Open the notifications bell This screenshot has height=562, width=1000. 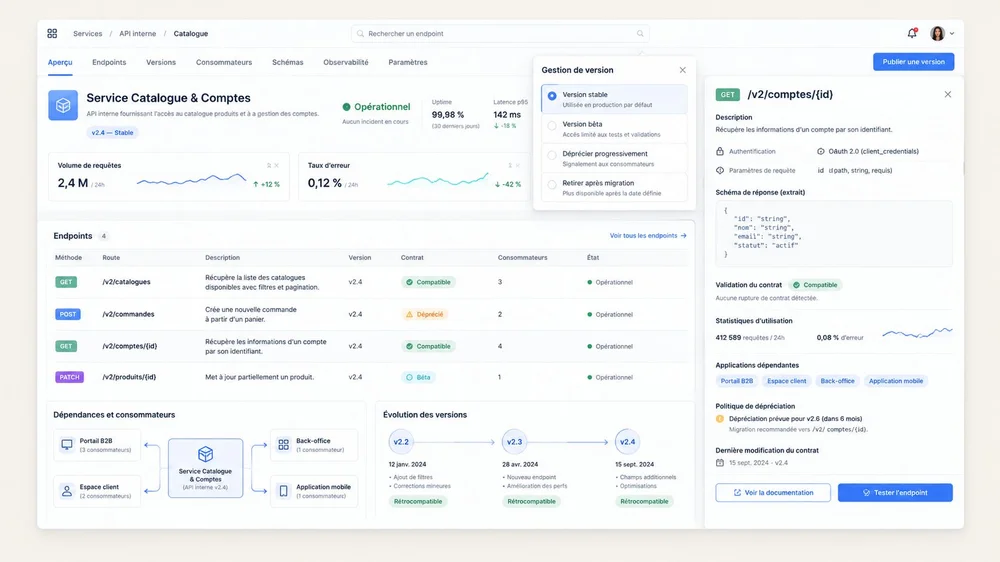(x=912, y=33)
